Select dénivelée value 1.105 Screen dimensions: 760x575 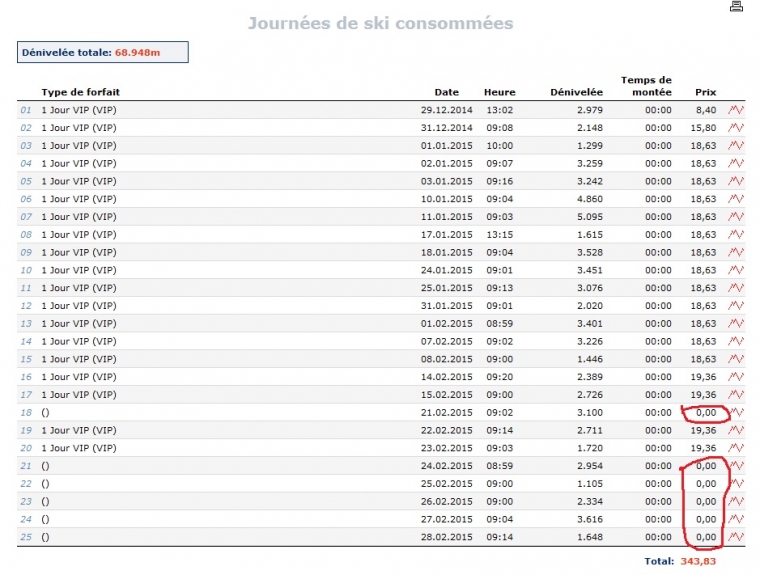(x=590, y=484)
